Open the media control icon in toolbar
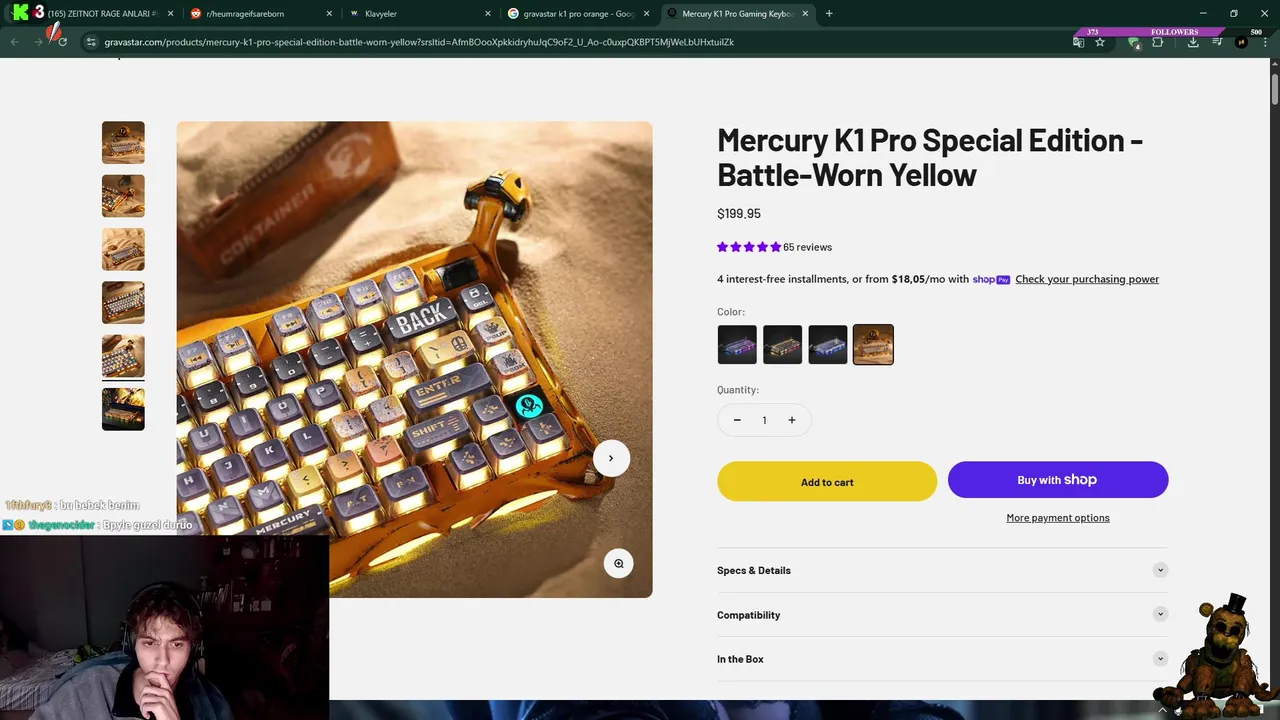This screenshot has height=720, width=1280. 1217,42
